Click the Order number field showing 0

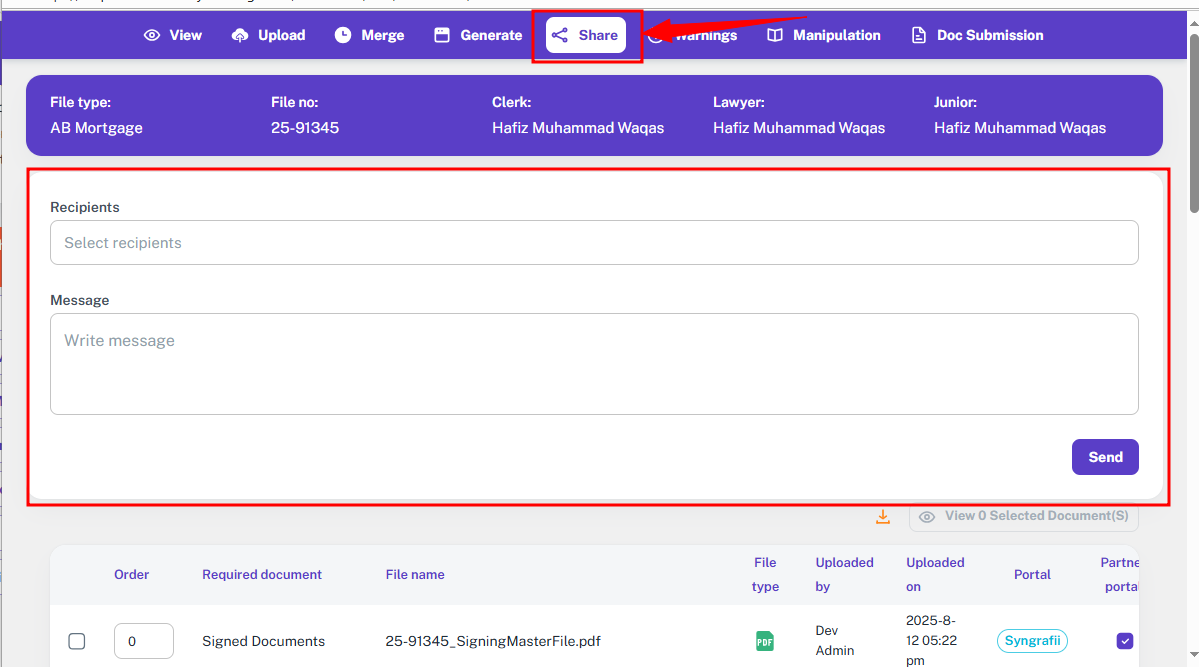pyautogui.click(x=144, y=641)
